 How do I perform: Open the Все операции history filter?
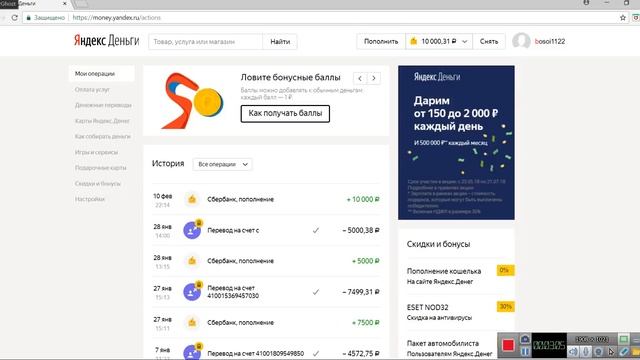click(222, 164)
